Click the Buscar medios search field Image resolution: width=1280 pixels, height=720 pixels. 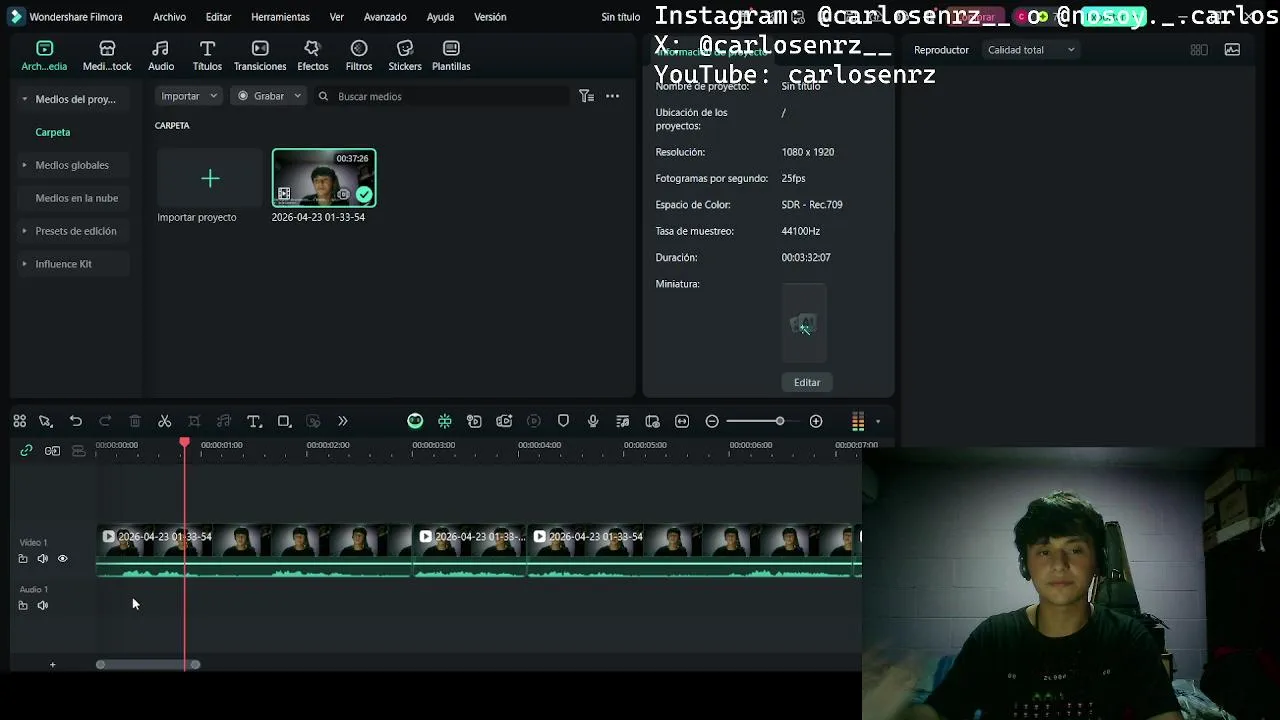coord(441,96)
